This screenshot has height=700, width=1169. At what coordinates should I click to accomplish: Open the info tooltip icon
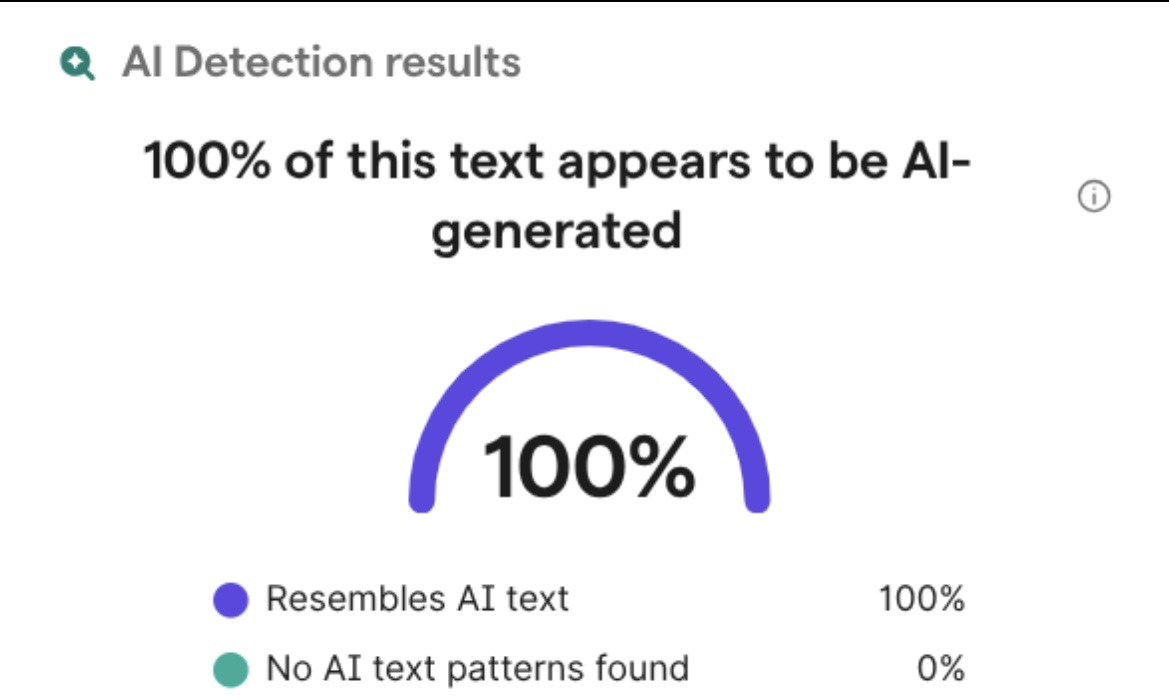click(1094, 198)
